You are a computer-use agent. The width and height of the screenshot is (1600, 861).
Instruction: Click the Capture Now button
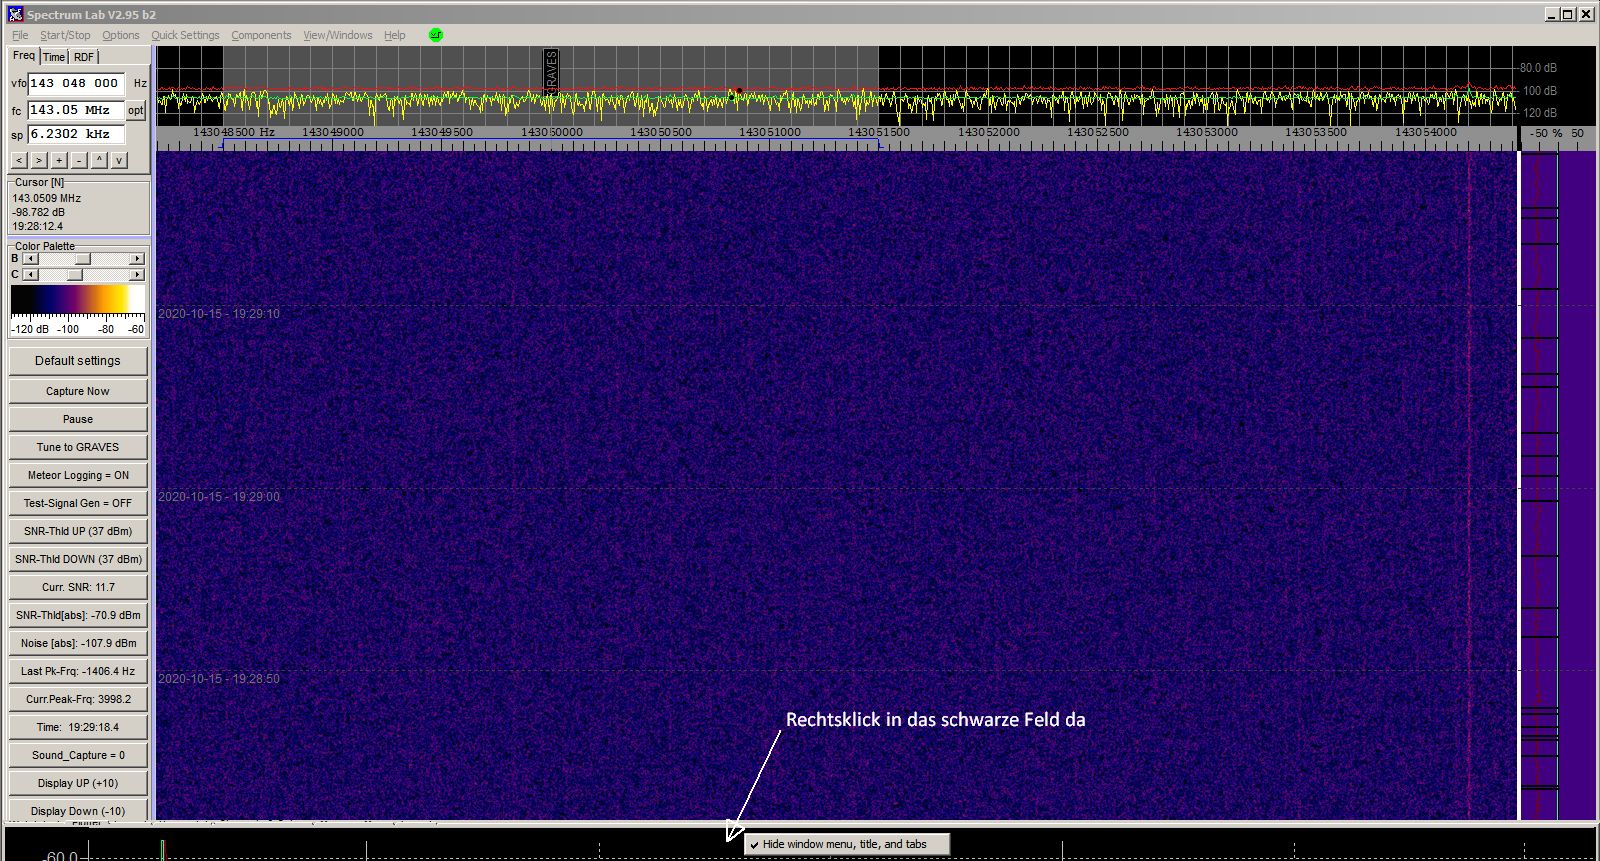pyautogui.click(x=78, y=391)
